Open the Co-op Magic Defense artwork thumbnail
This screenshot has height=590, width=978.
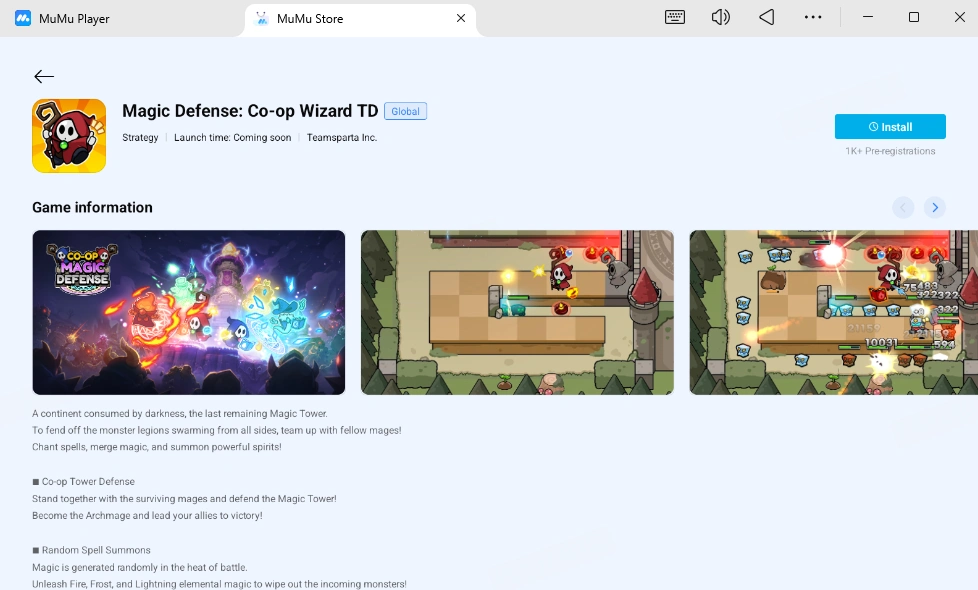(188, 312)
